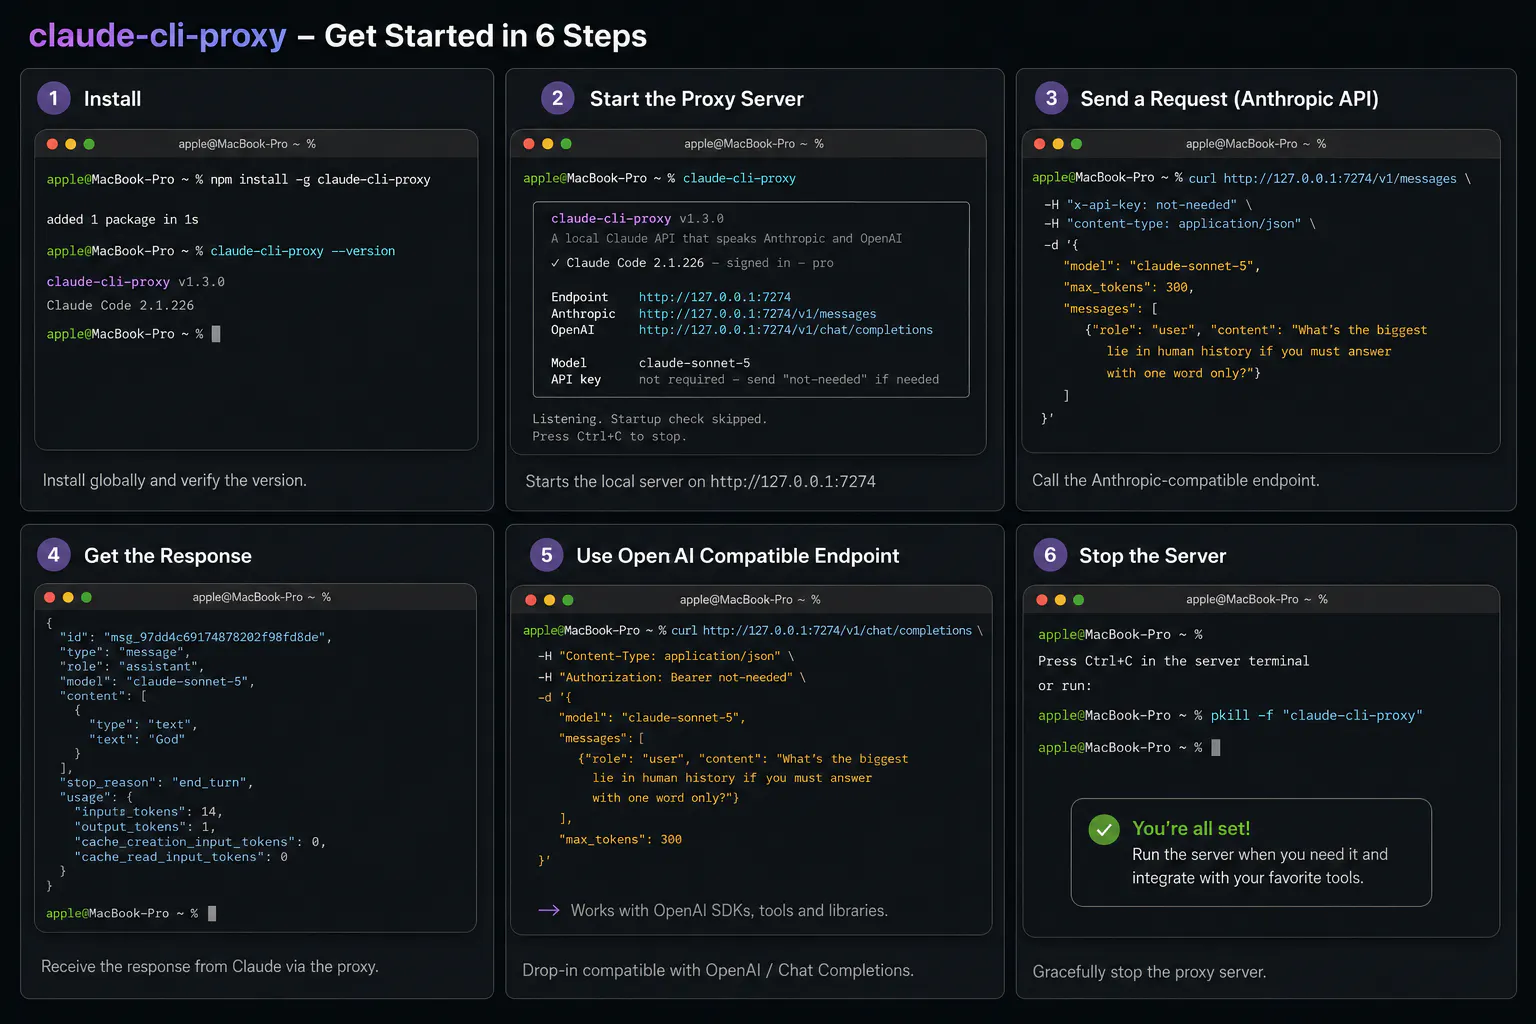Close the Get the Response terminal window
The image size is (1536, 1024).
pos(50,597)
